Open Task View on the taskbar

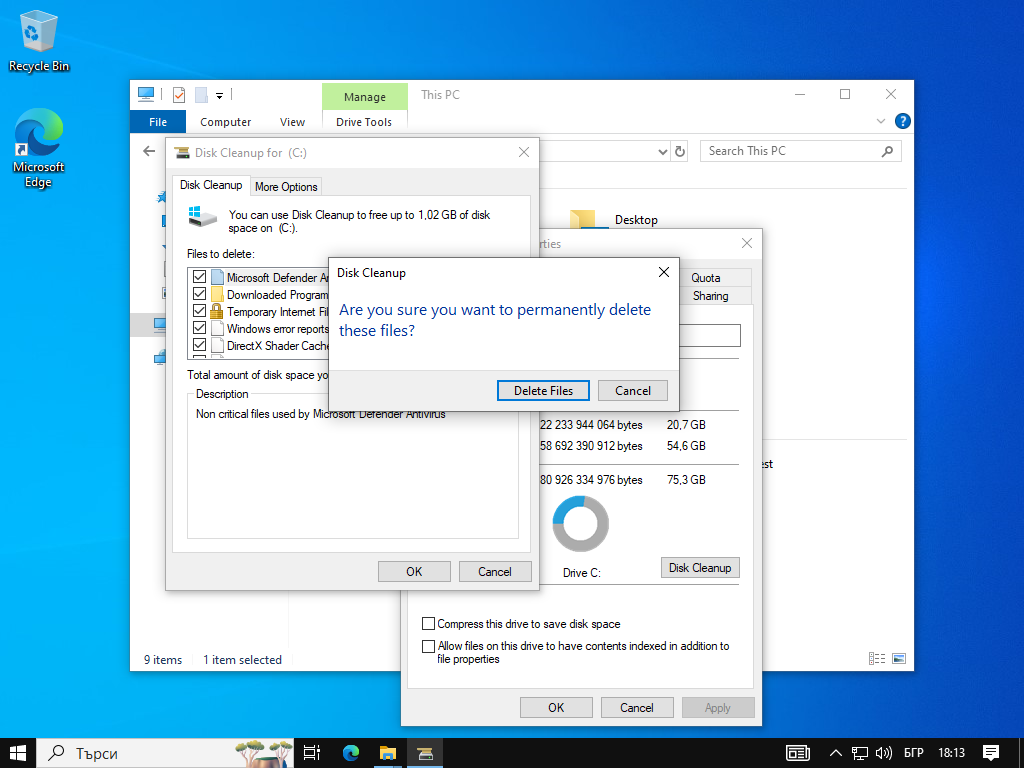tap(312, 753)
